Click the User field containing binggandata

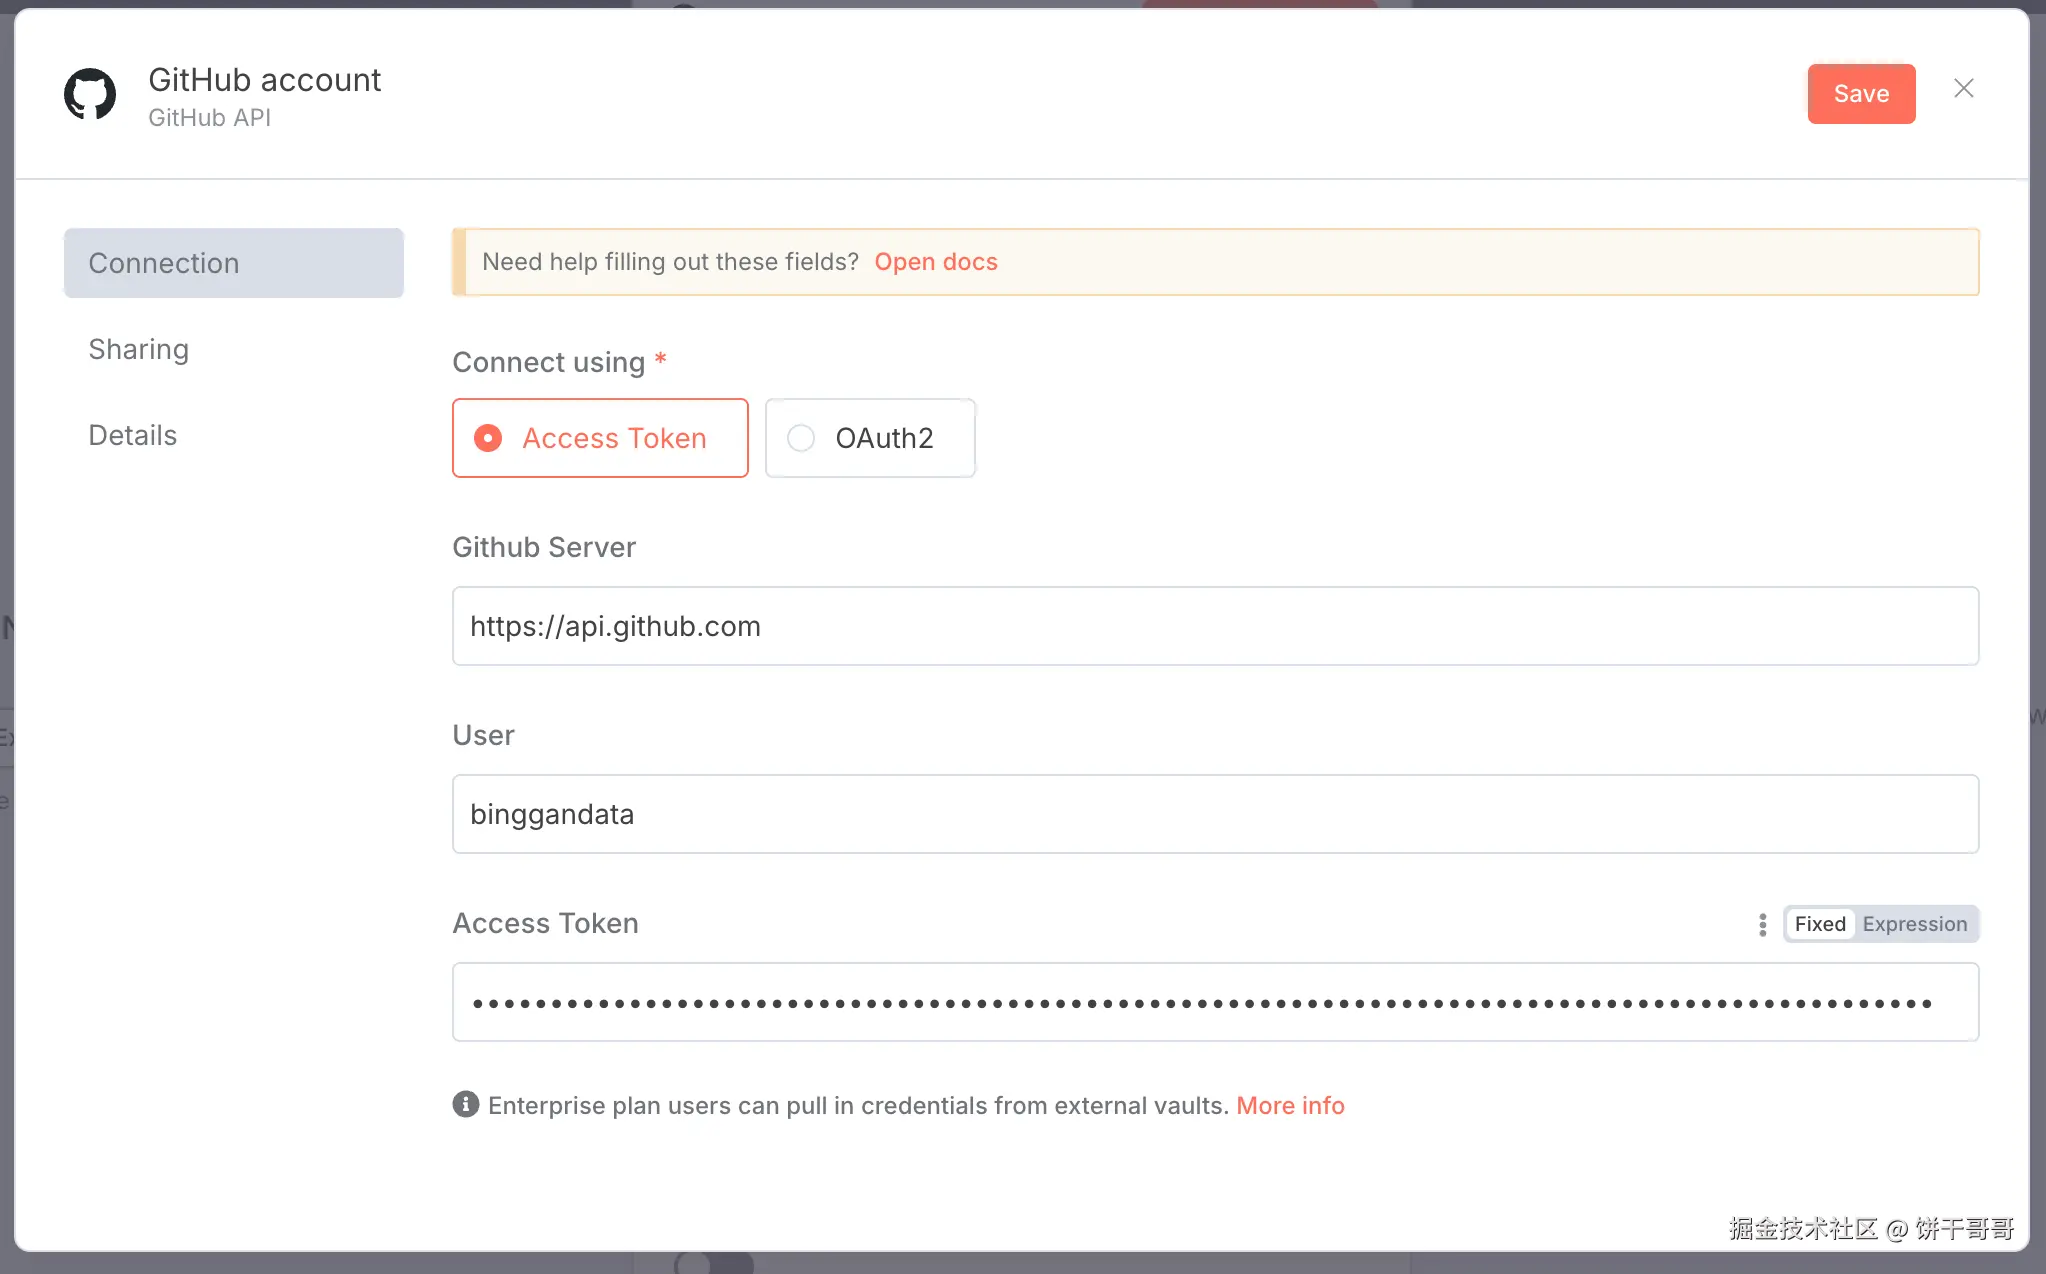pyautogui.click(x=1214, y=814)
